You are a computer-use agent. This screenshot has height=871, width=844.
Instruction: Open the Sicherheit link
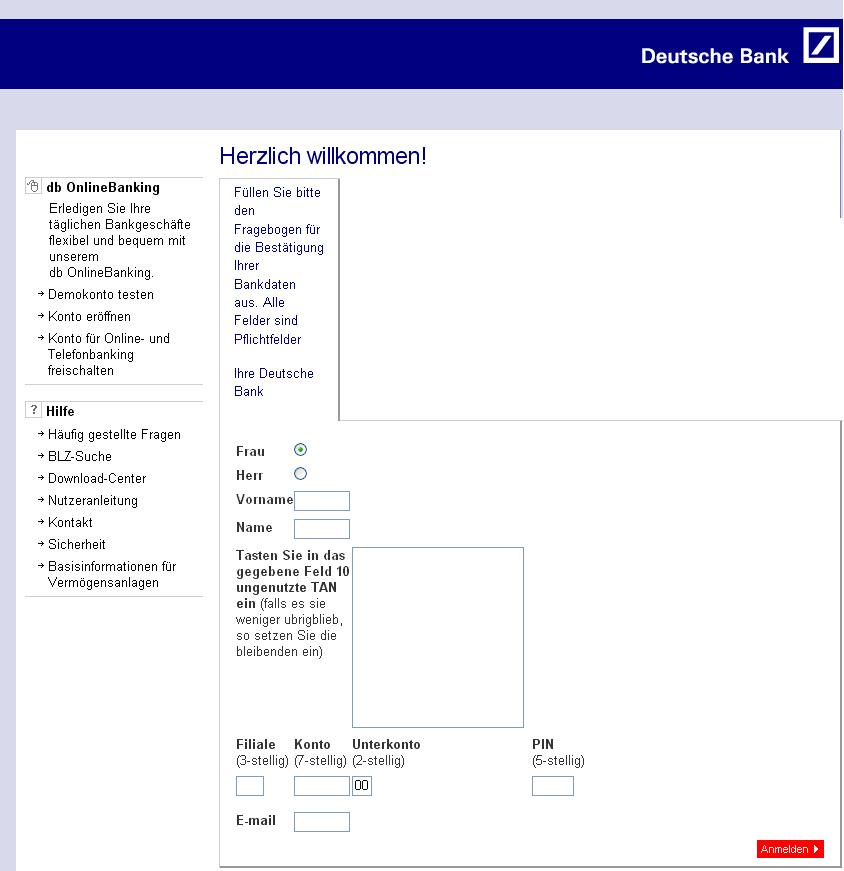(77, 544)
